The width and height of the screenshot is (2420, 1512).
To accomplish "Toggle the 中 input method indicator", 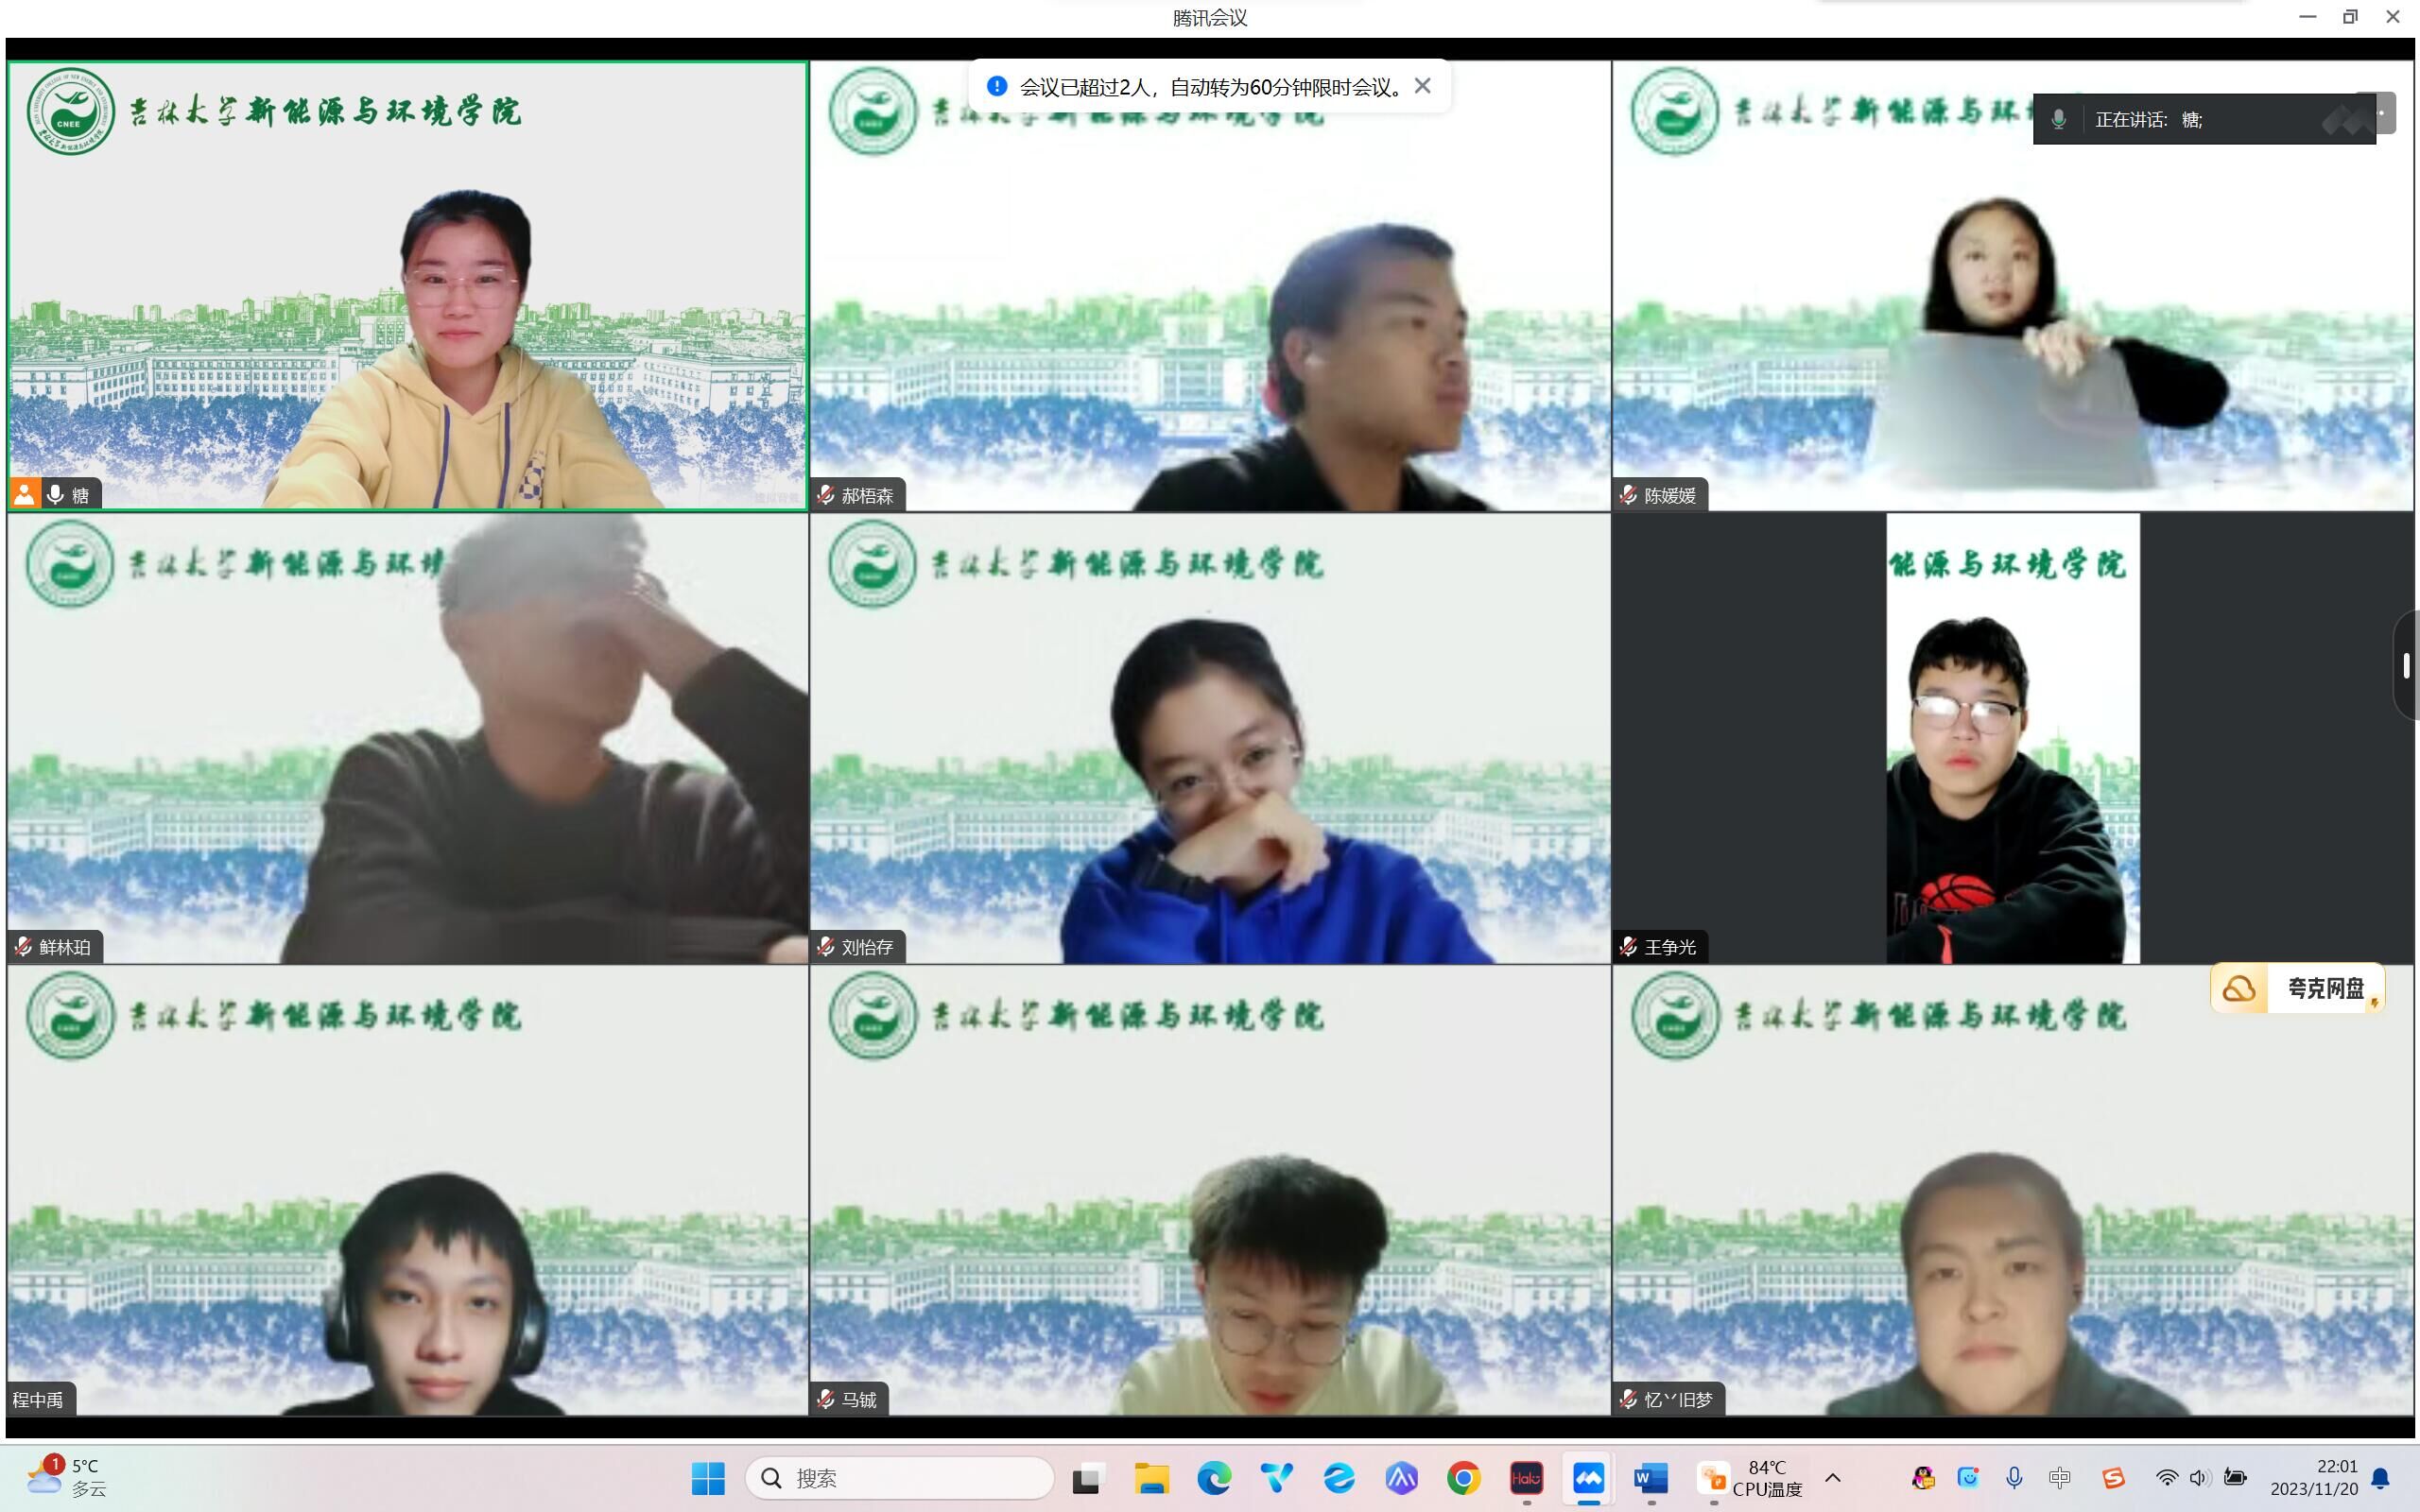I will [x=2060, y=1478].
